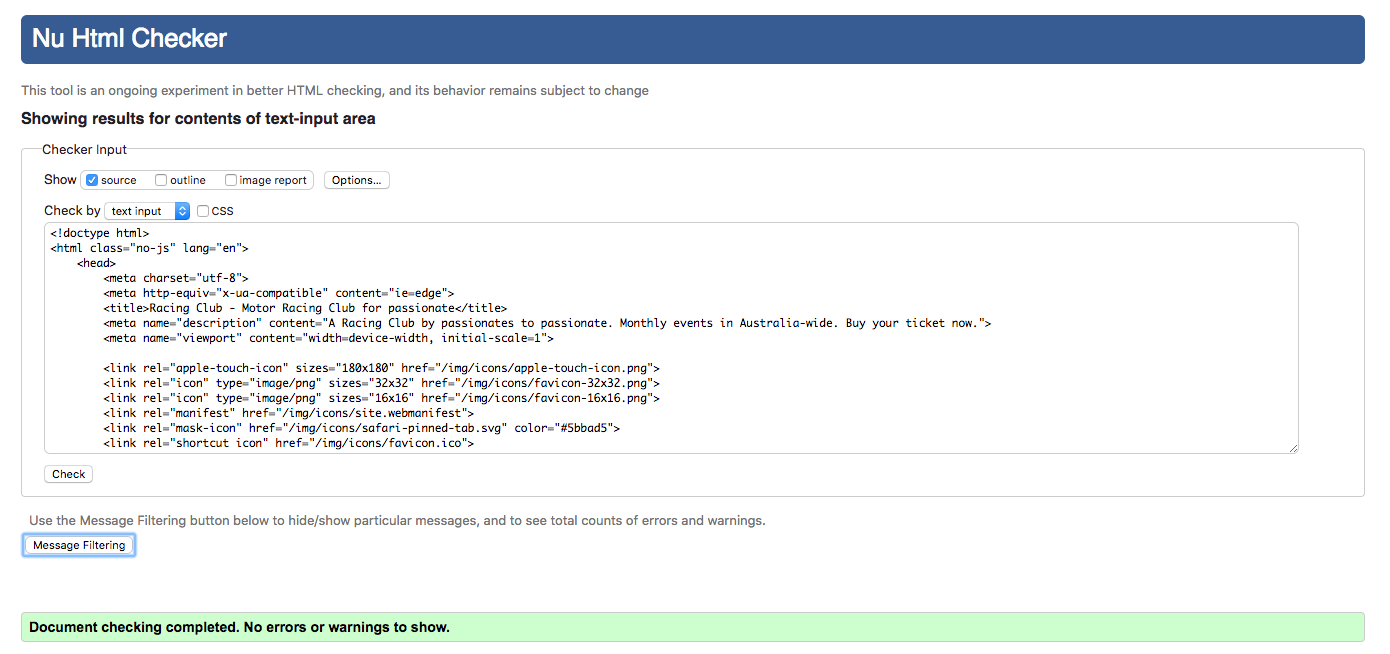The width and height of the screenshot is (1390, 654).
Task: Uncheck the "source" checkbox
Action: click(x=92, y=180)
